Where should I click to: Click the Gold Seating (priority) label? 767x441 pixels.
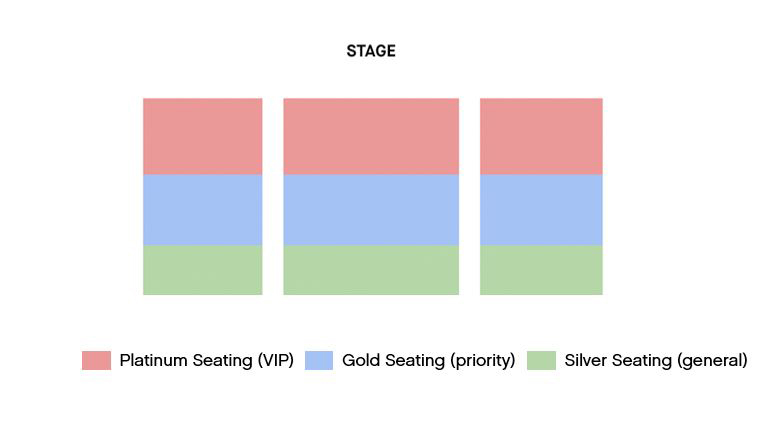[429, 360]
